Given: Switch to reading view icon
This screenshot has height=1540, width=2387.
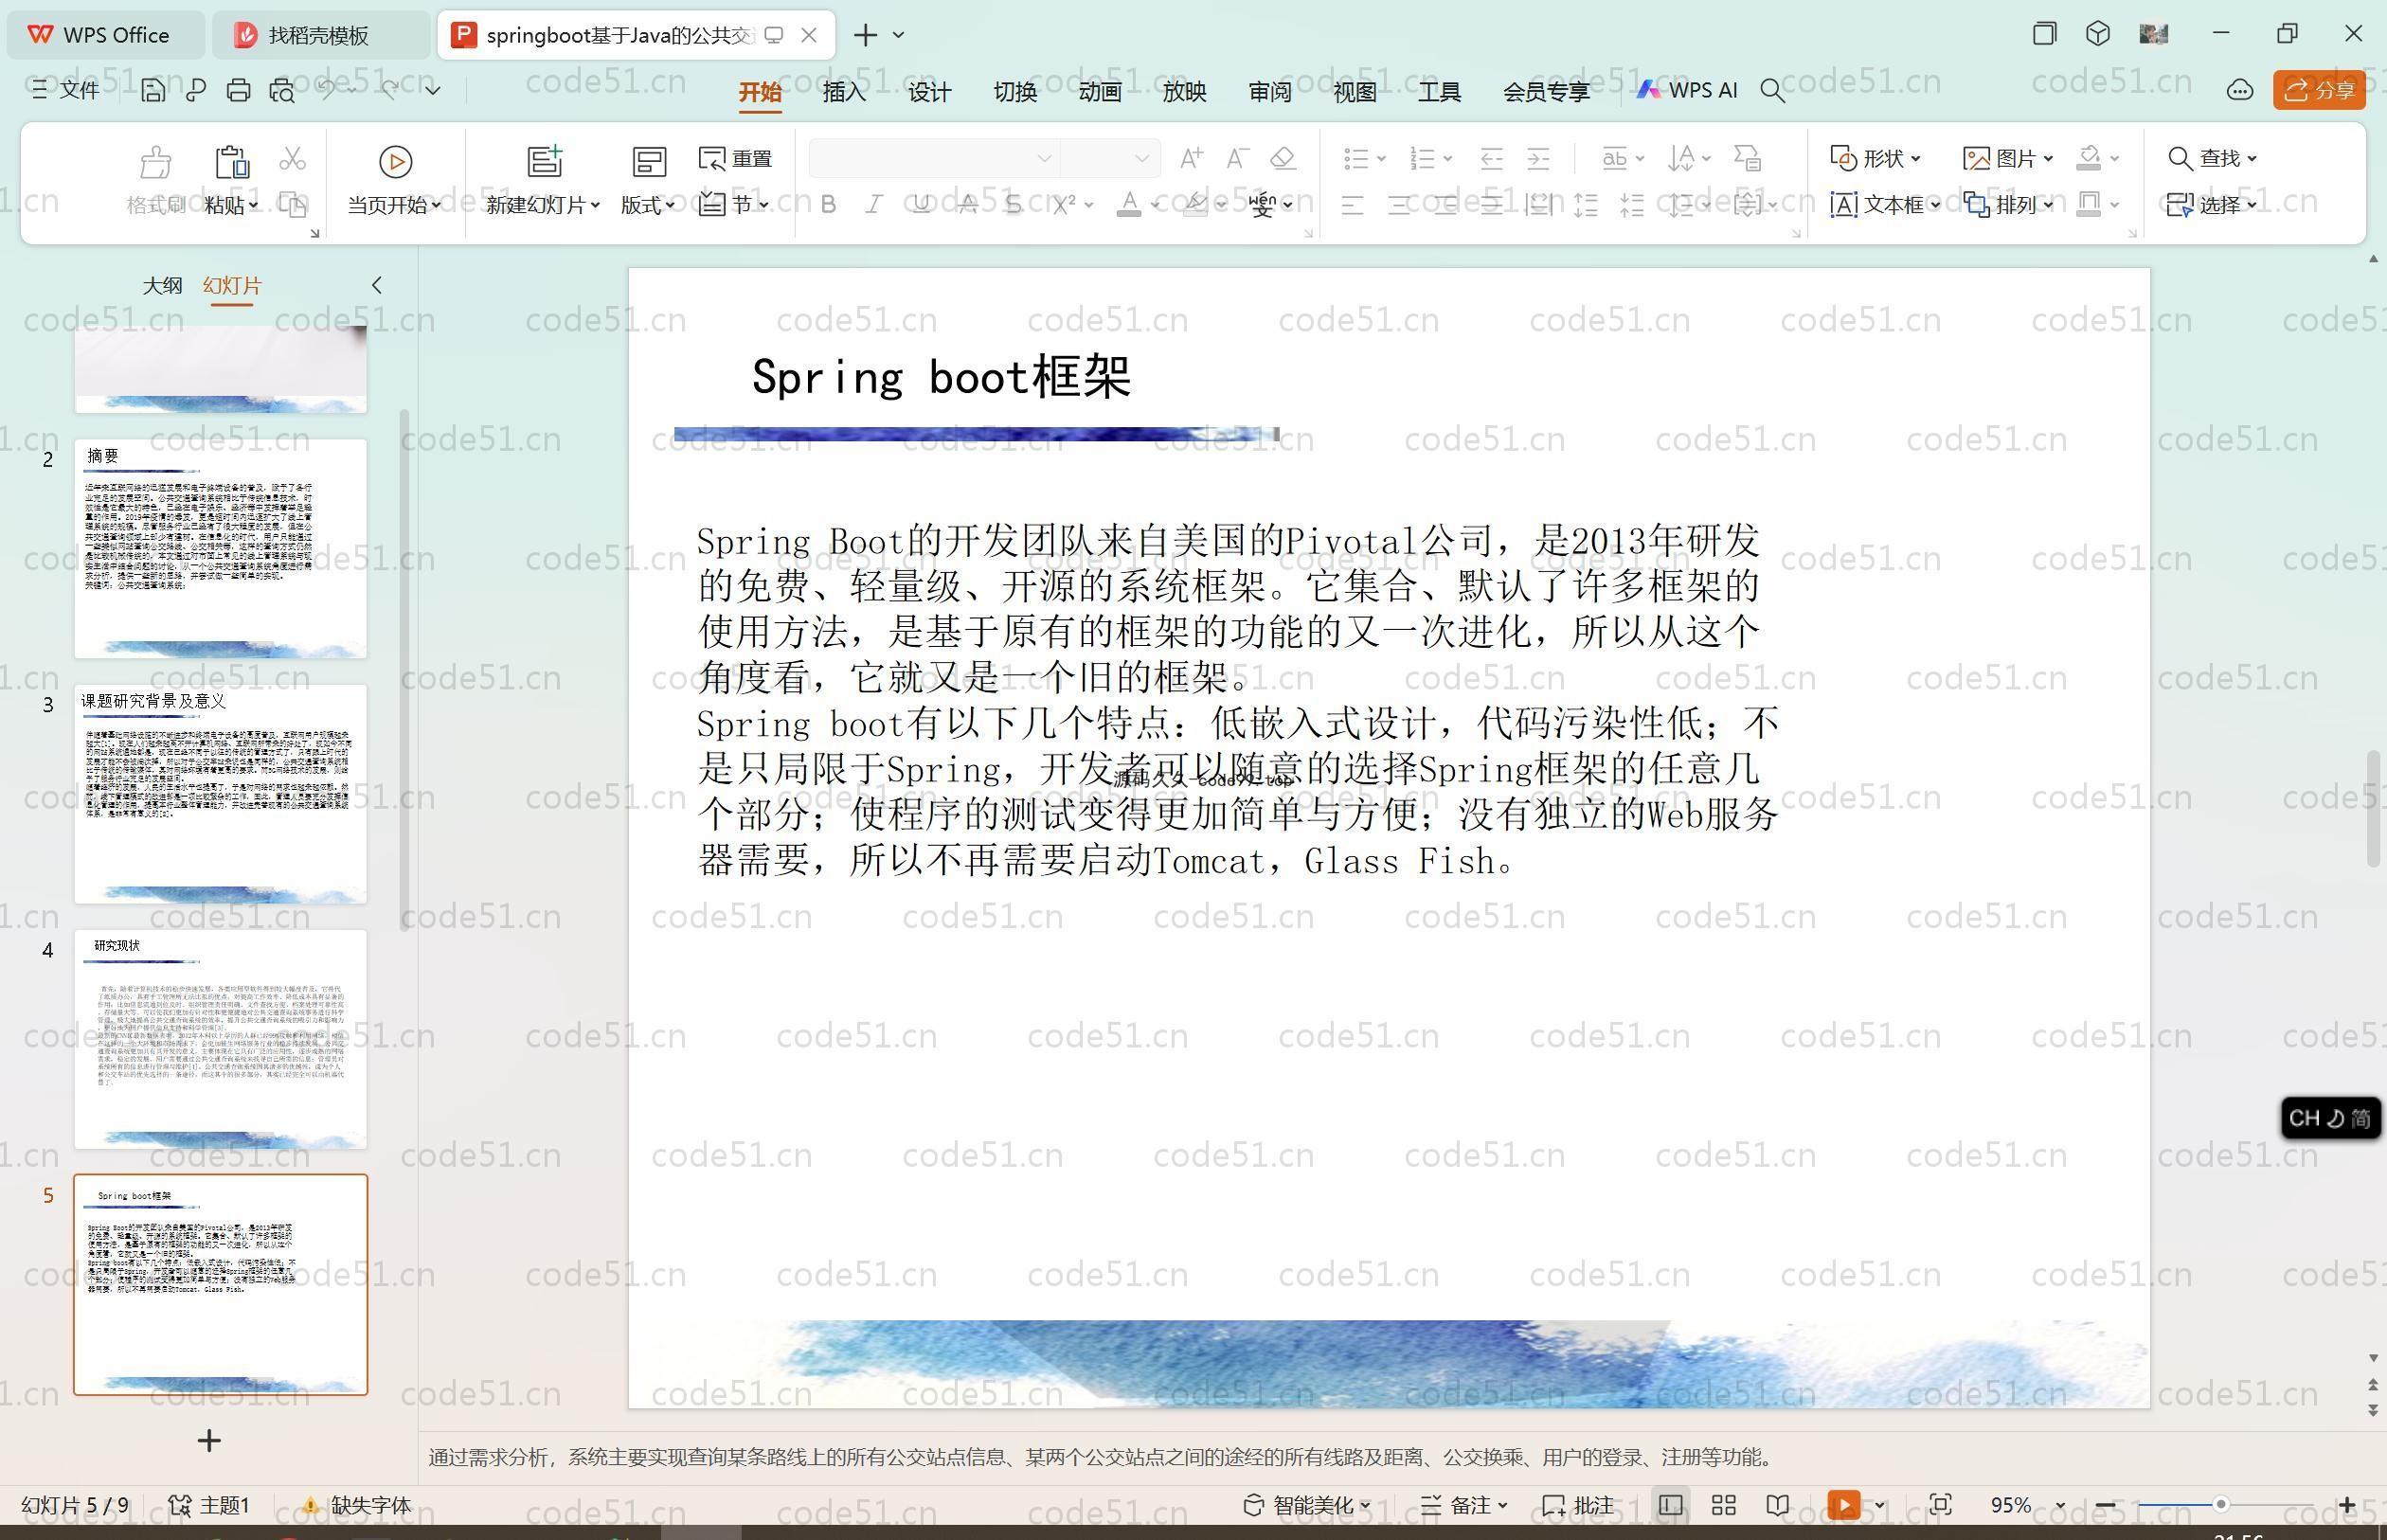Looking at the screenshot, I should tap(1777, 1505).
